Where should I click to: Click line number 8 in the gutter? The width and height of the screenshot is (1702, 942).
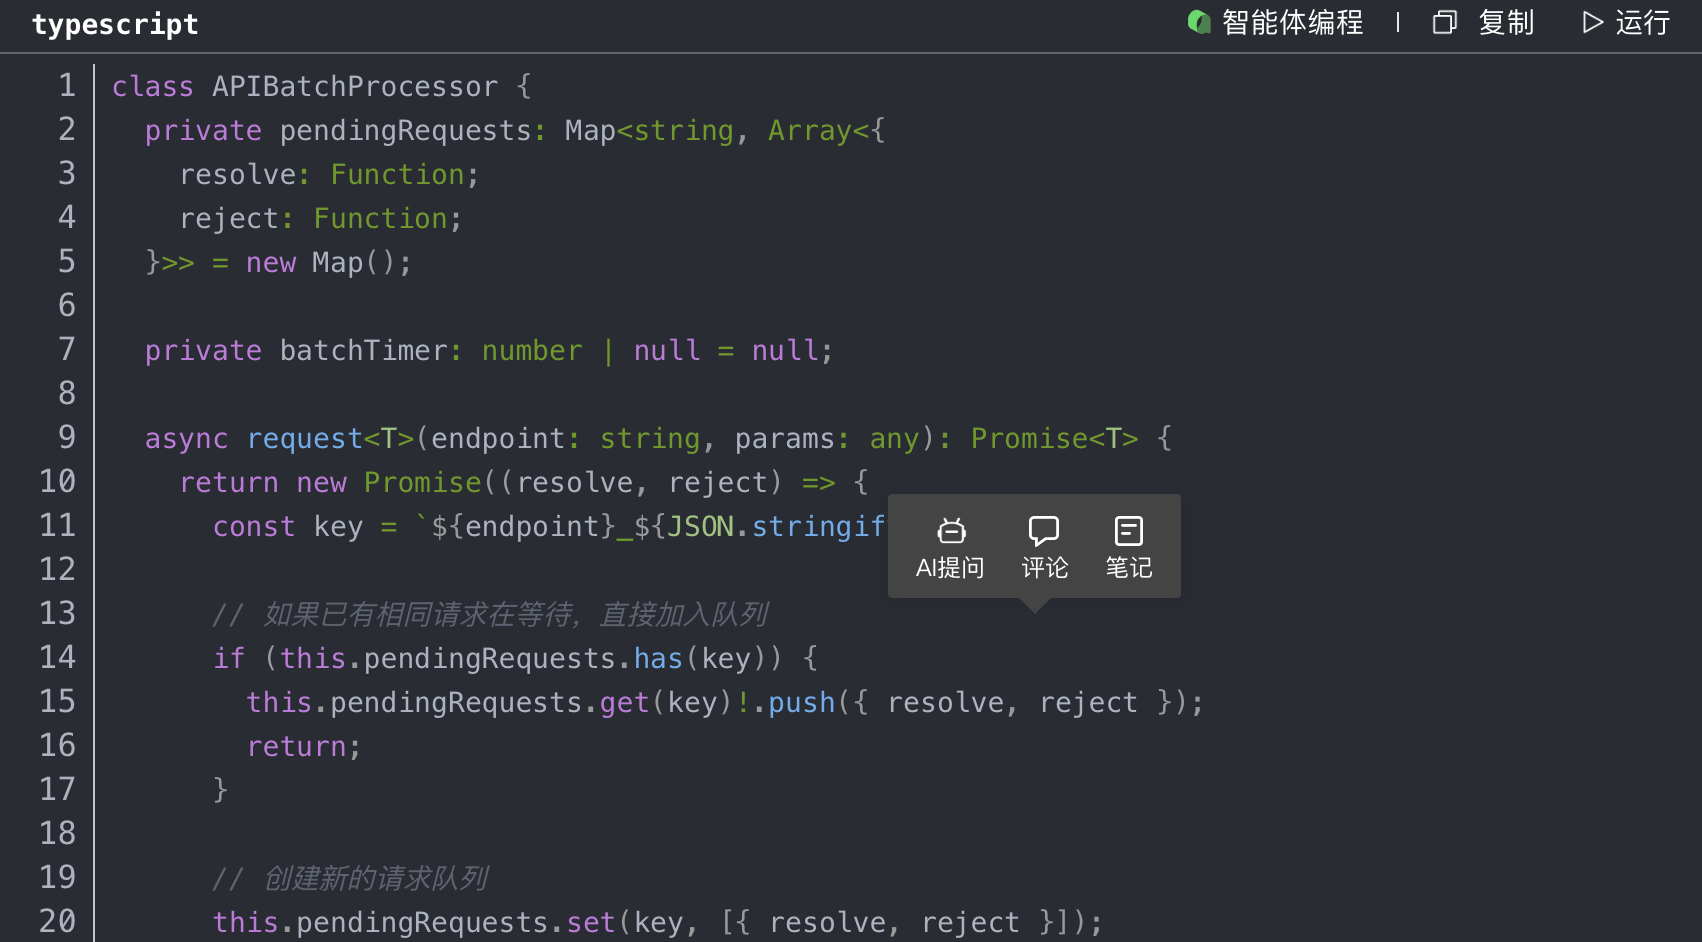tap(66, 394)
